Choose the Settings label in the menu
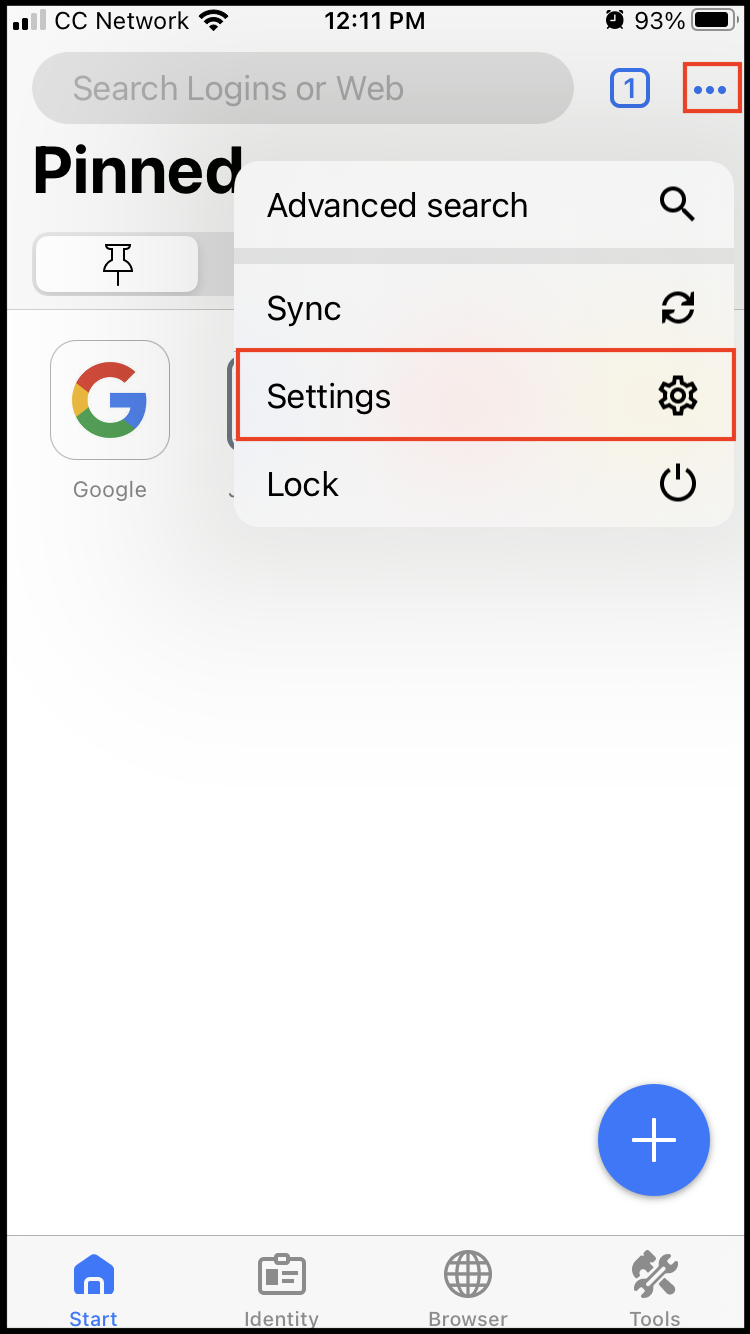Viewport: 750px width, 1334px height. 329,396
